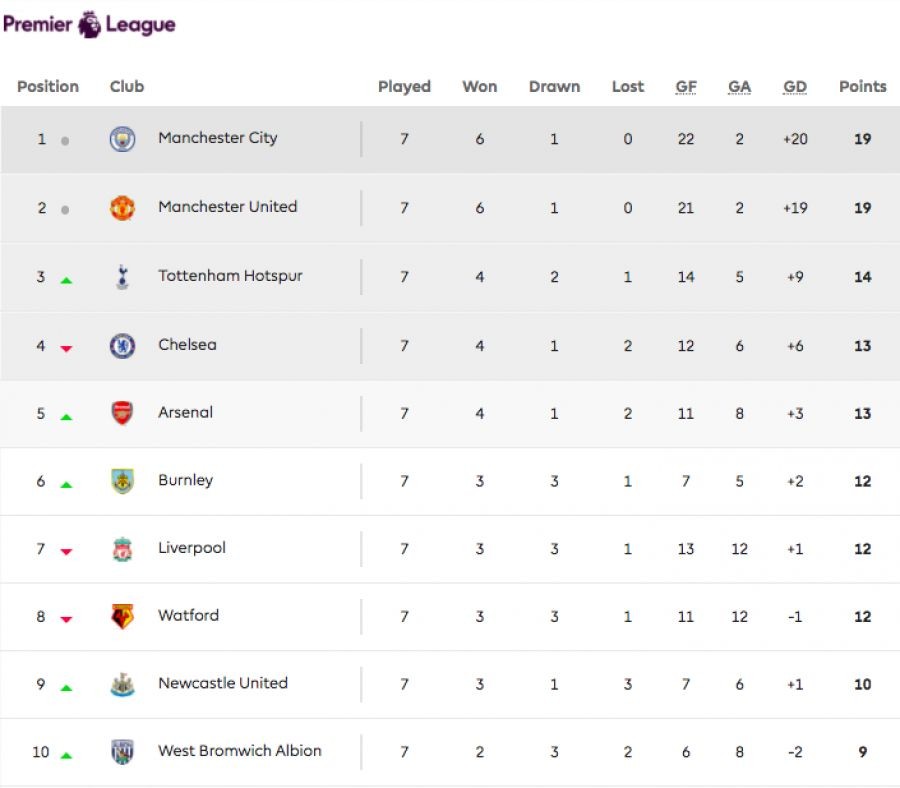Click Chelsea's red down movement arrow
The height and width of the screenshot is (788, 900).
[66, 348]
